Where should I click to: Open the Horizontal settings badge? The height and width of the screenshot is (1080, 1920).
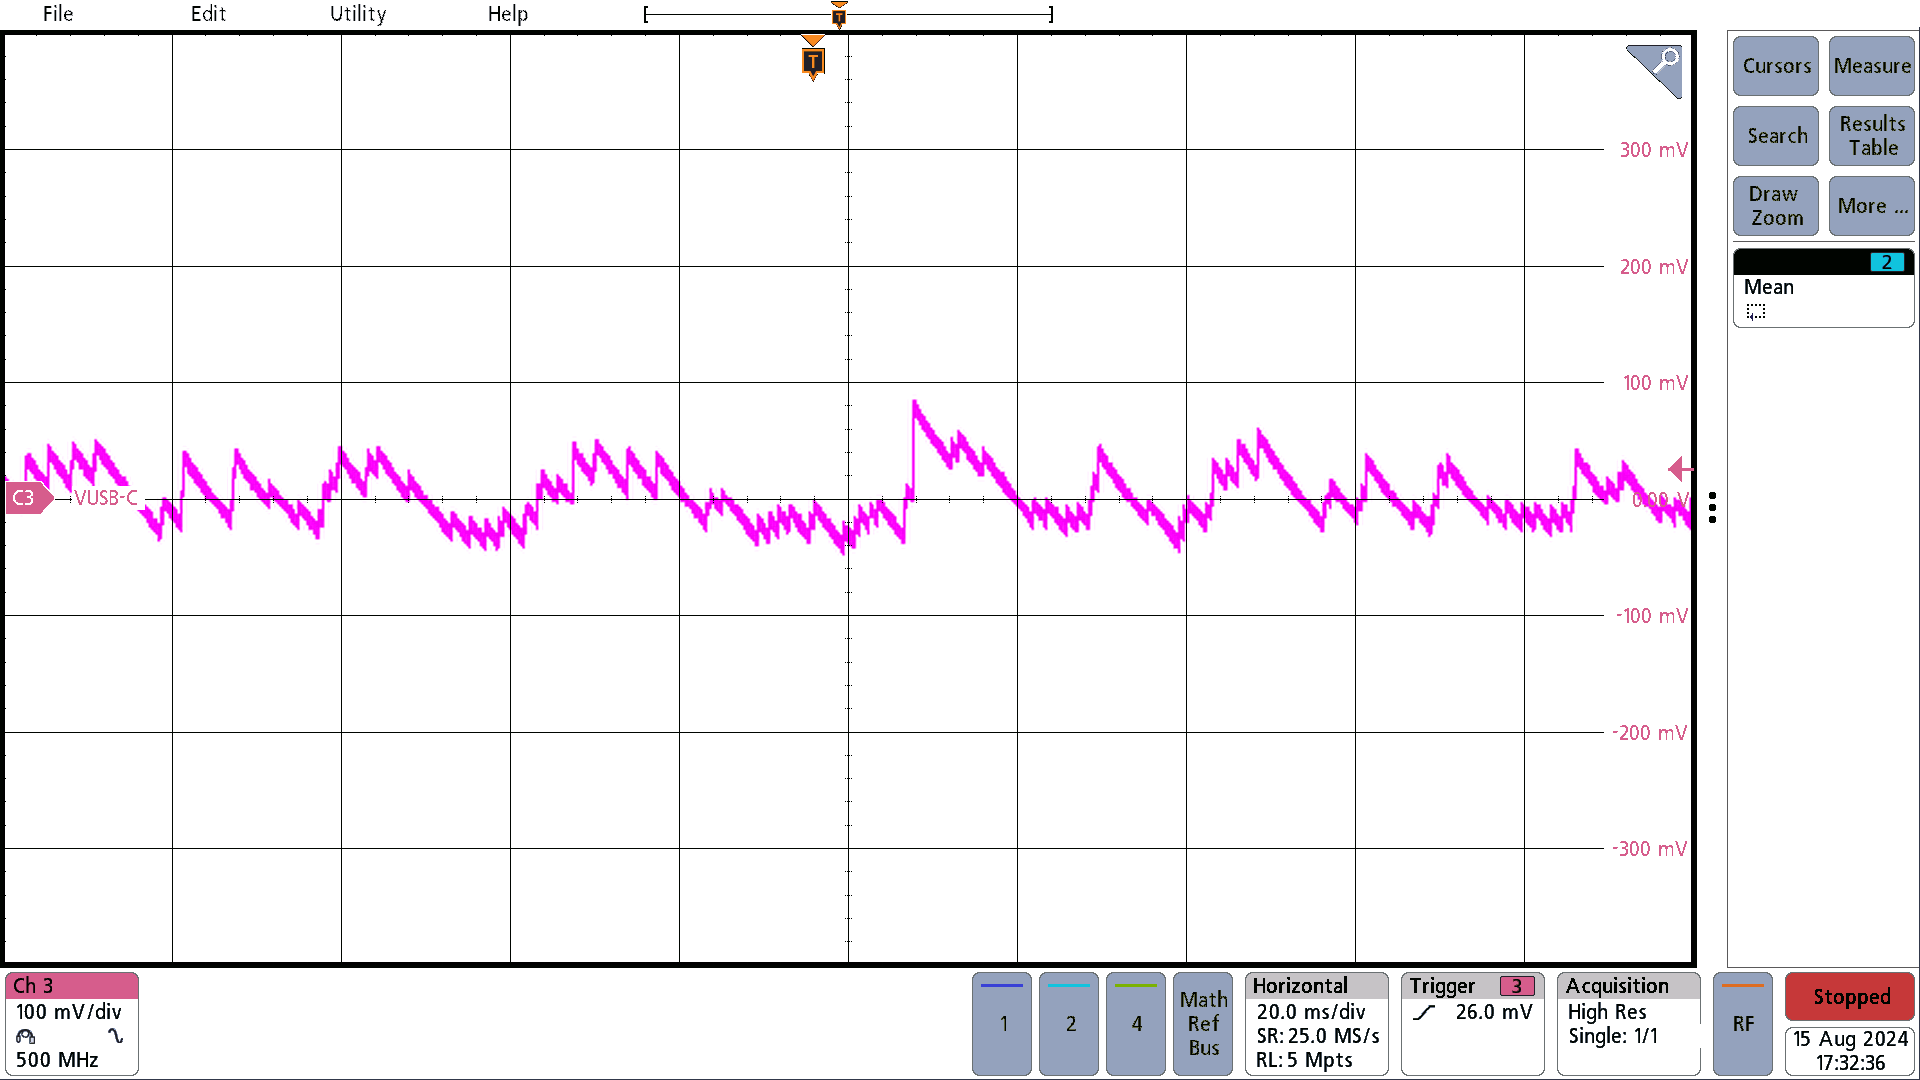click(x=1317, y=1023)
